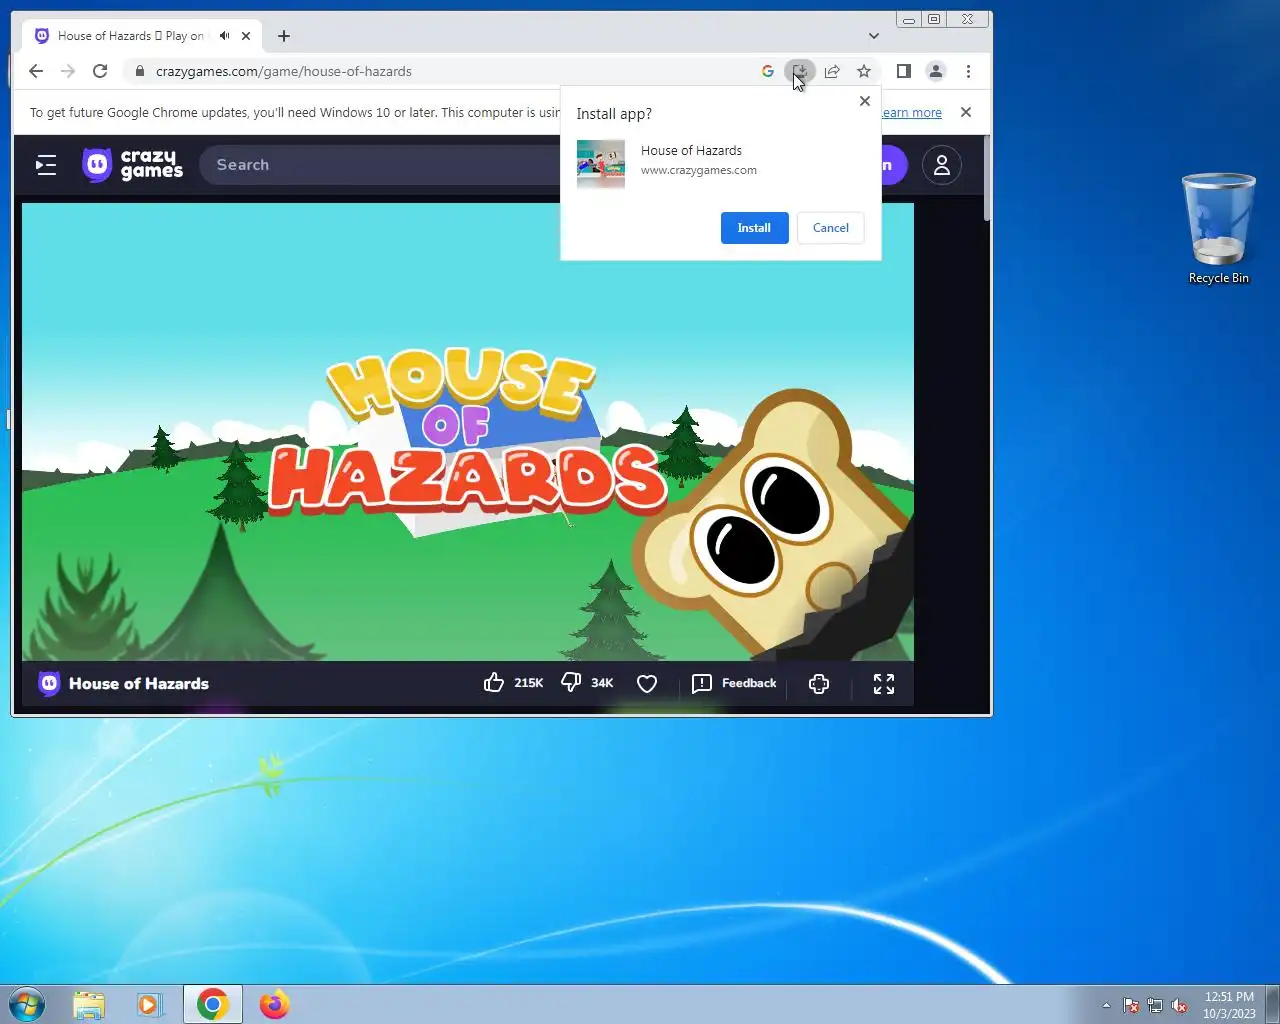Close the Install app popup with its X
The image size is (1280, 1024).
[865, 101]
